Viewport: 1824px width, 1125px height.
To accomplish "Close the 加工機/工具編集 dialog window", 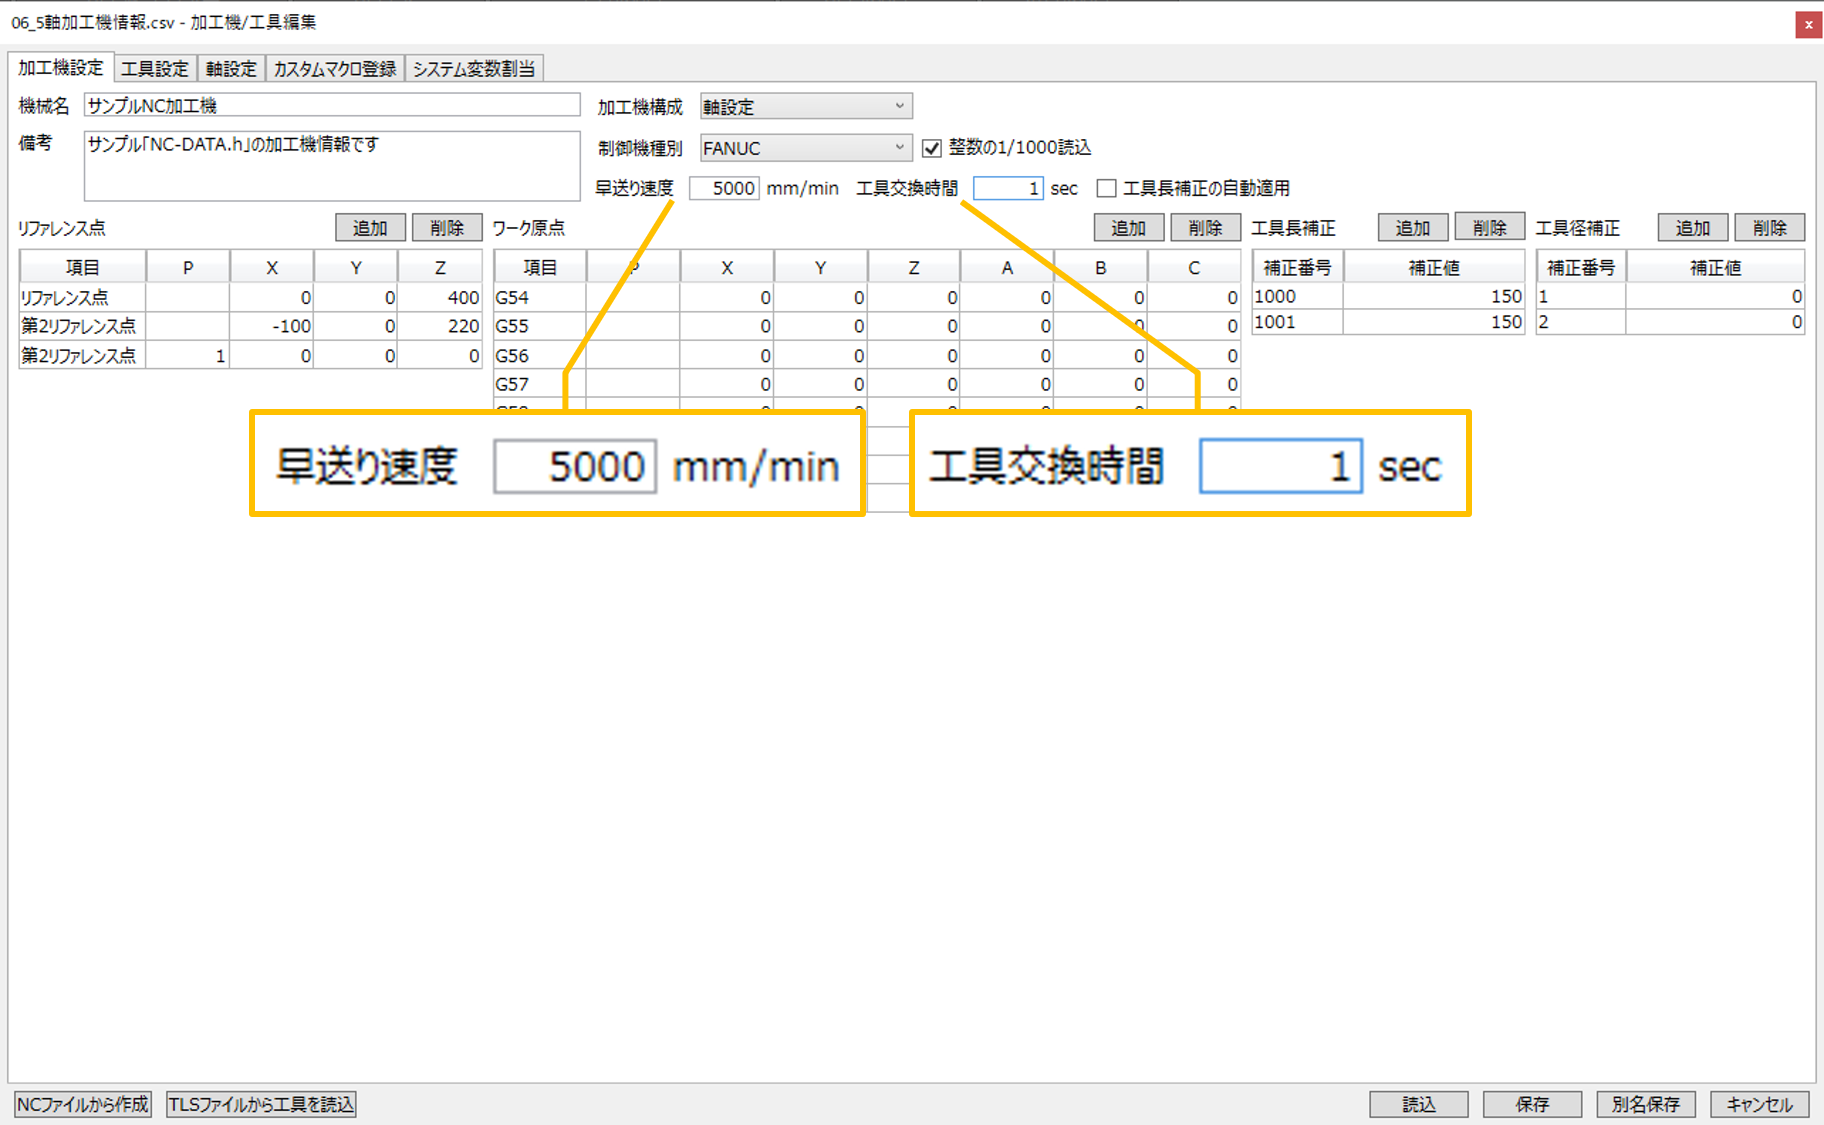I will pyautogui.click(x=1808, y=25).
